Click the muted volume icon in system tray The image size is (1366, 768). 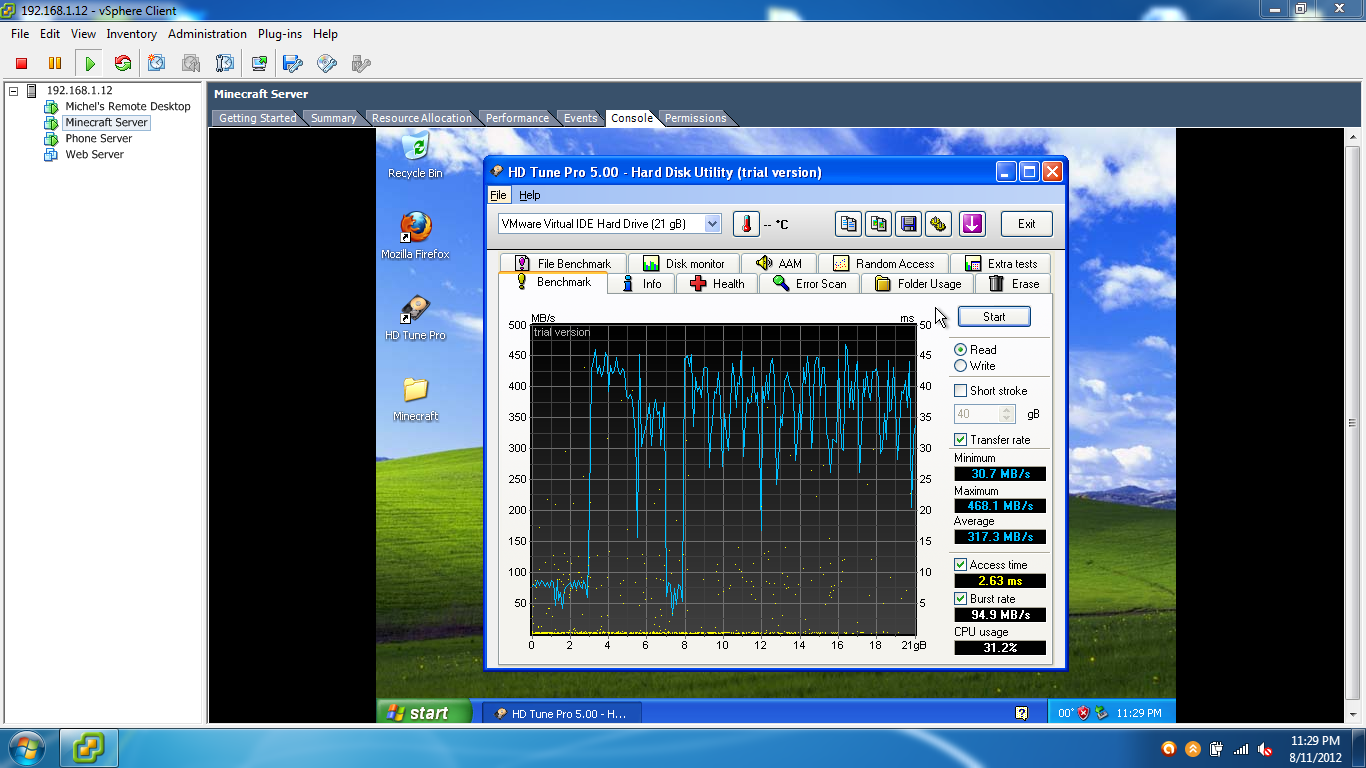(x=1265, y=748)
